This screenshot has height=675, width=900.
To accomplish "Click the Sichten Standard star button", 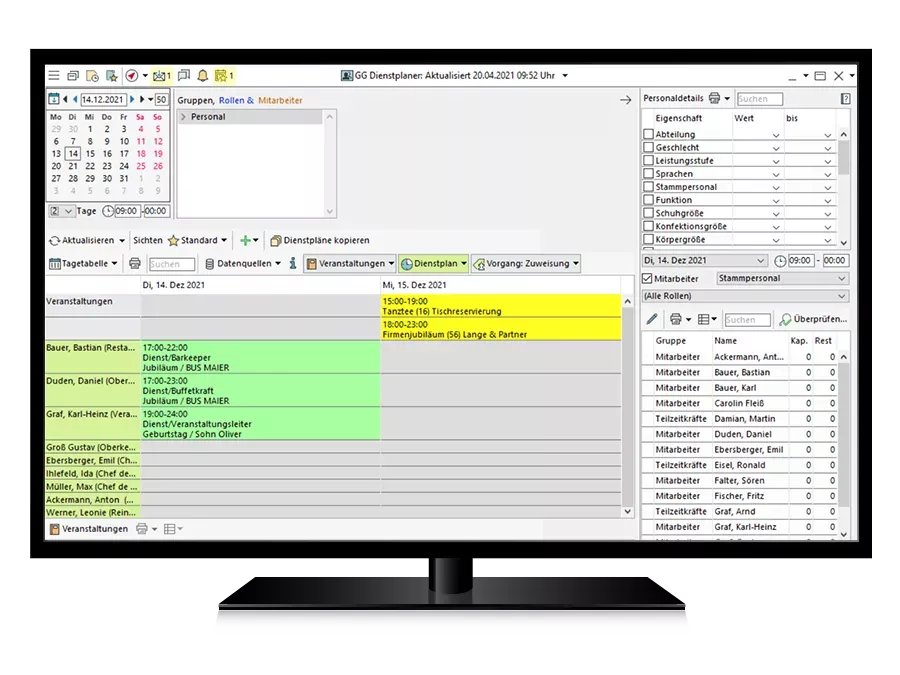I will (x=173, y=240).
